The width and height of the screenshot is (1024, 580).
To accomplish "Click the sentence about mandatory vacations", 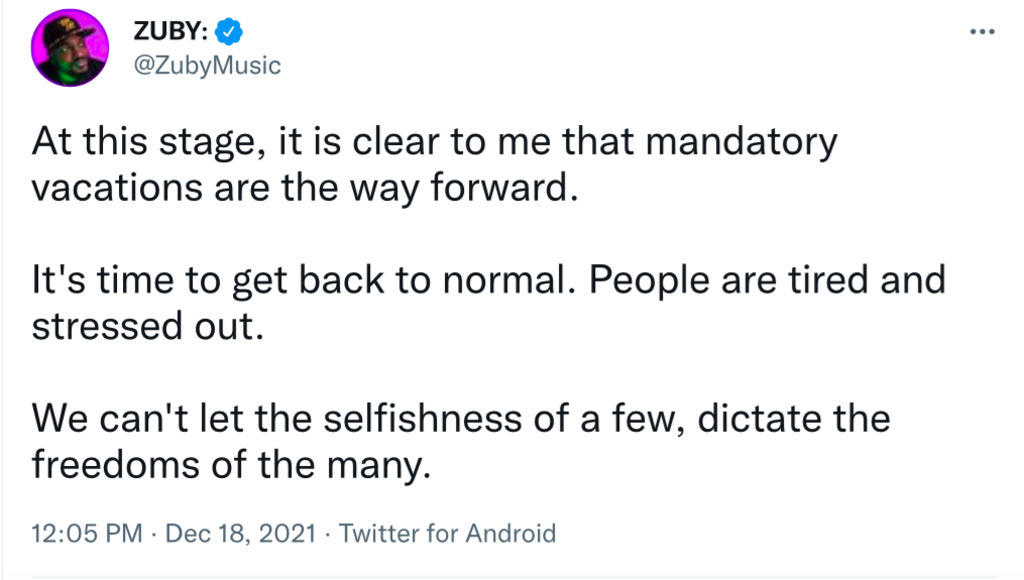I will tap(434, 165).
